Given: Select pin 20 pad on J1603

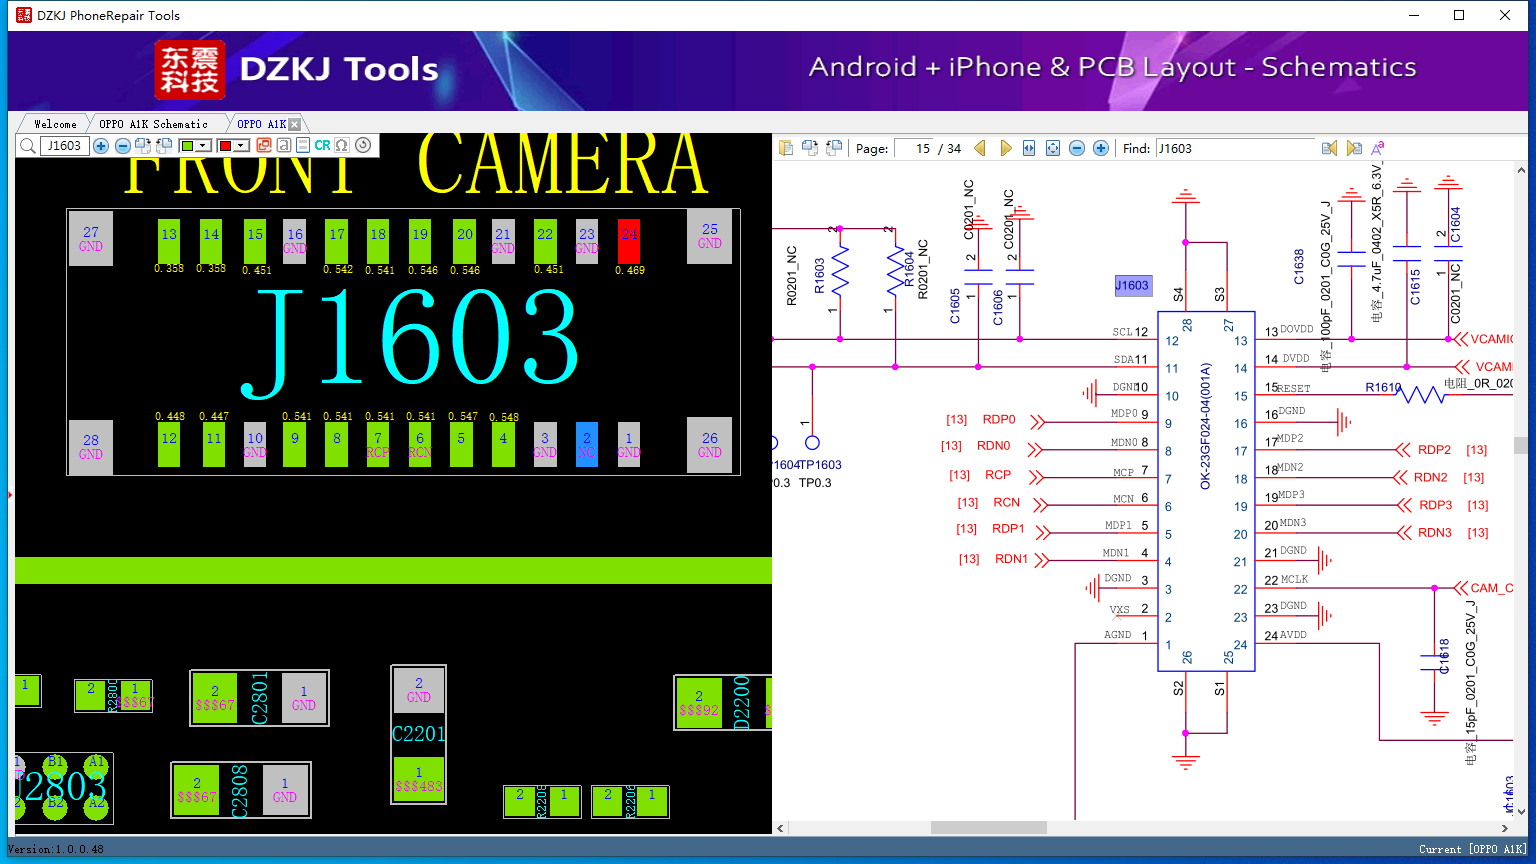Looking at the screenshot, I should click(x=465, y=241).
